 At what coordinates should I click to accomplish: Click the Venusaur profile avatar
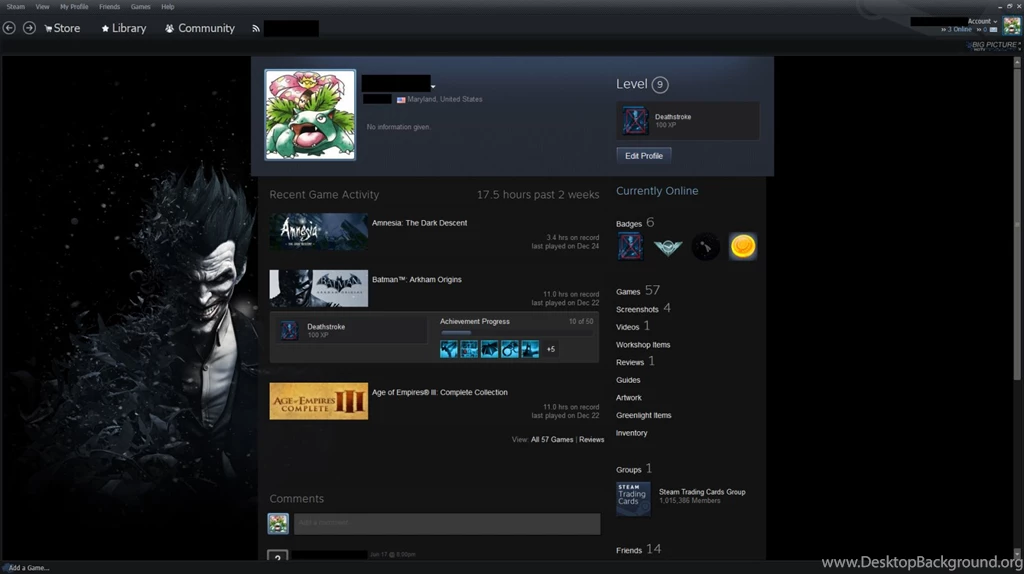point(310,115)
